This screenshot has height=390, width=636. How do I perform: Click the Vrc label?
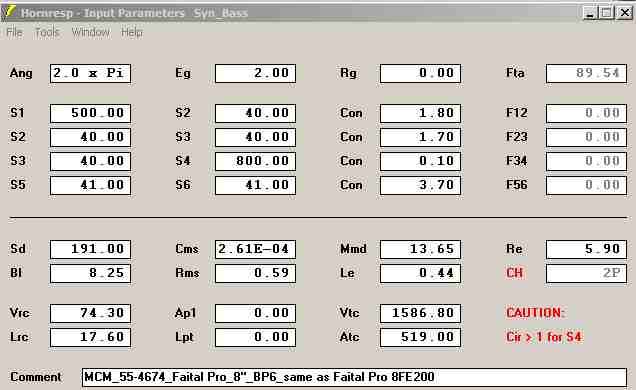click(19, 313)
